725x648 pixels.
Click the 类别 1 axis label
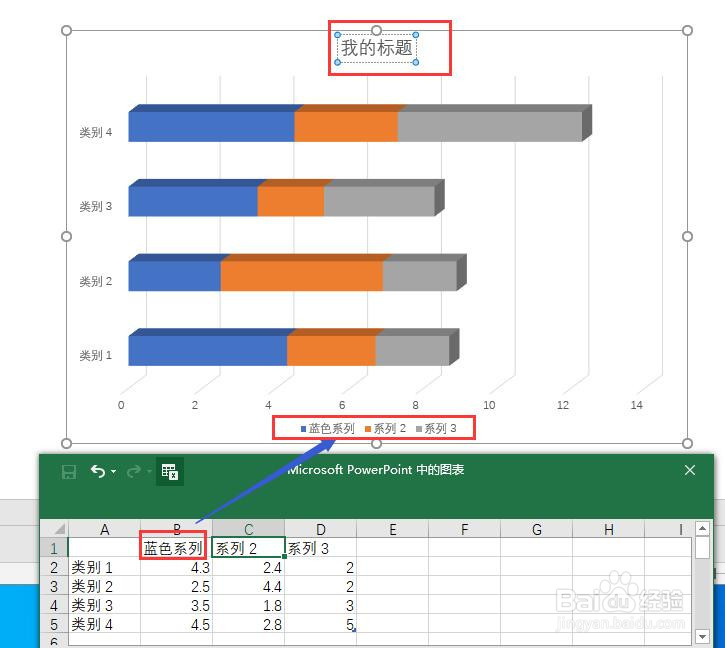[96, 355]
